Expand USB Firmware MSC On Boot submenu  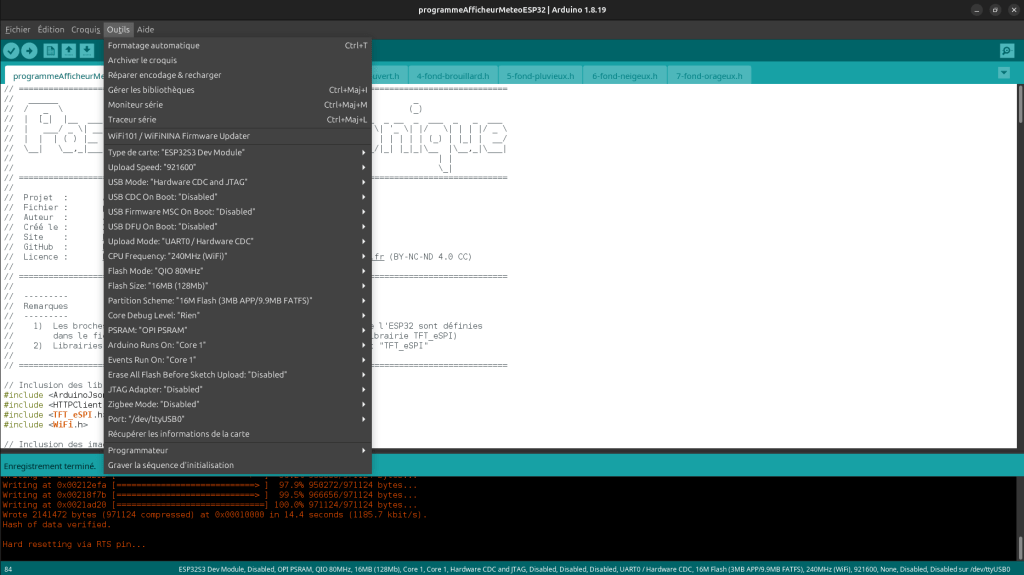coord(238,212)
